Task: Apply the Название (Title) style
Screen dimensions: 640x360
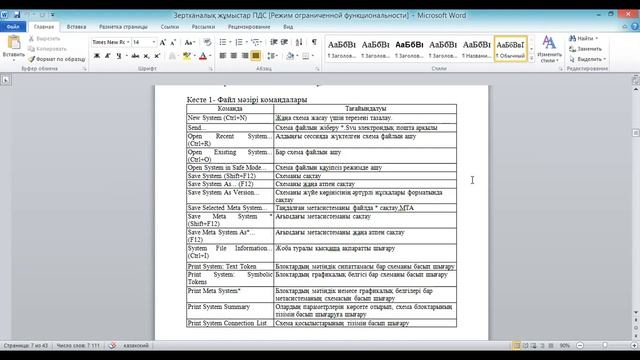Action: point(477,49)
